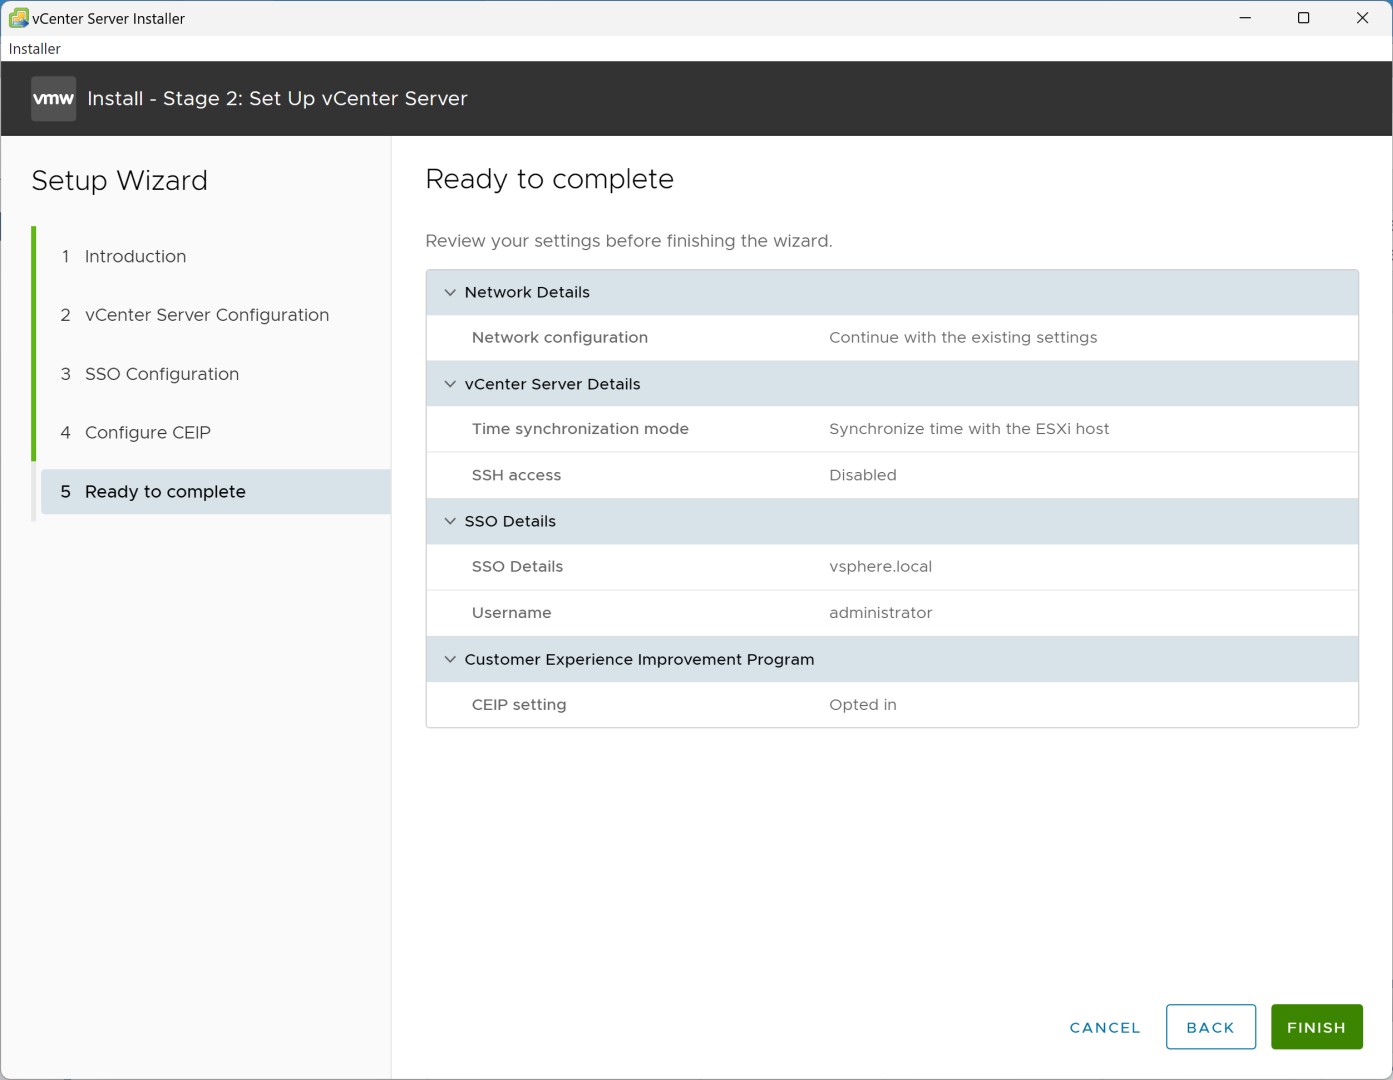
Task: Click the SSO Details row label
Action: pos(517,566)
